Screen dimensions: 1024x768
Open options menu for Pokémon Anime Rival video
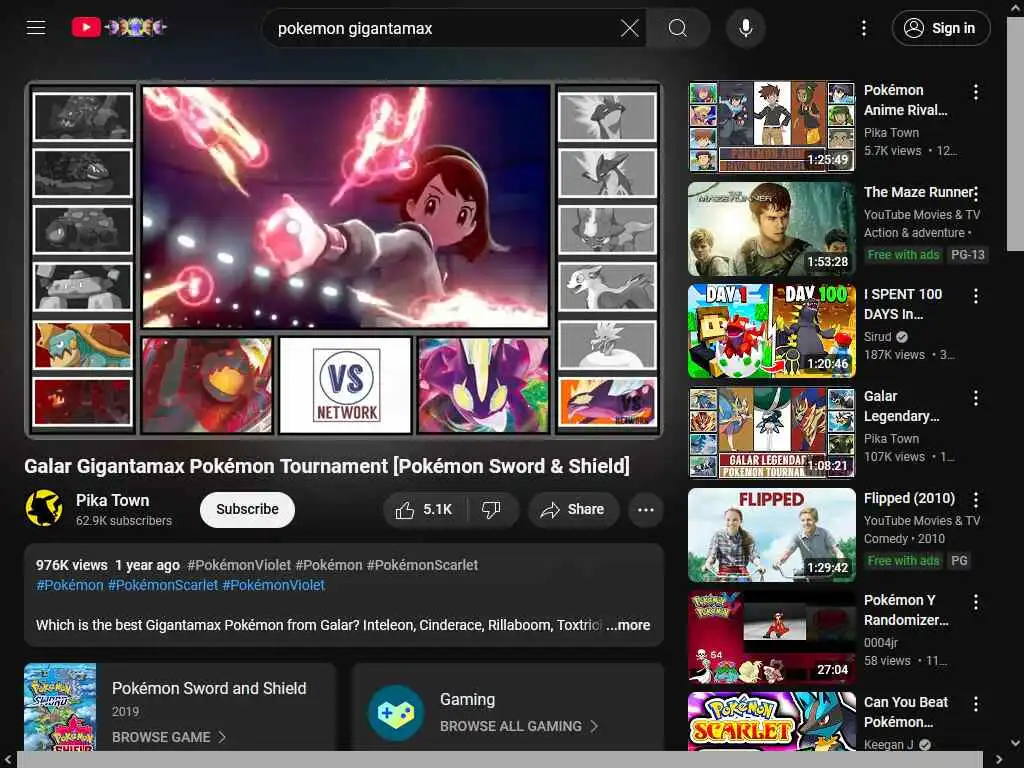click(976, 92)
